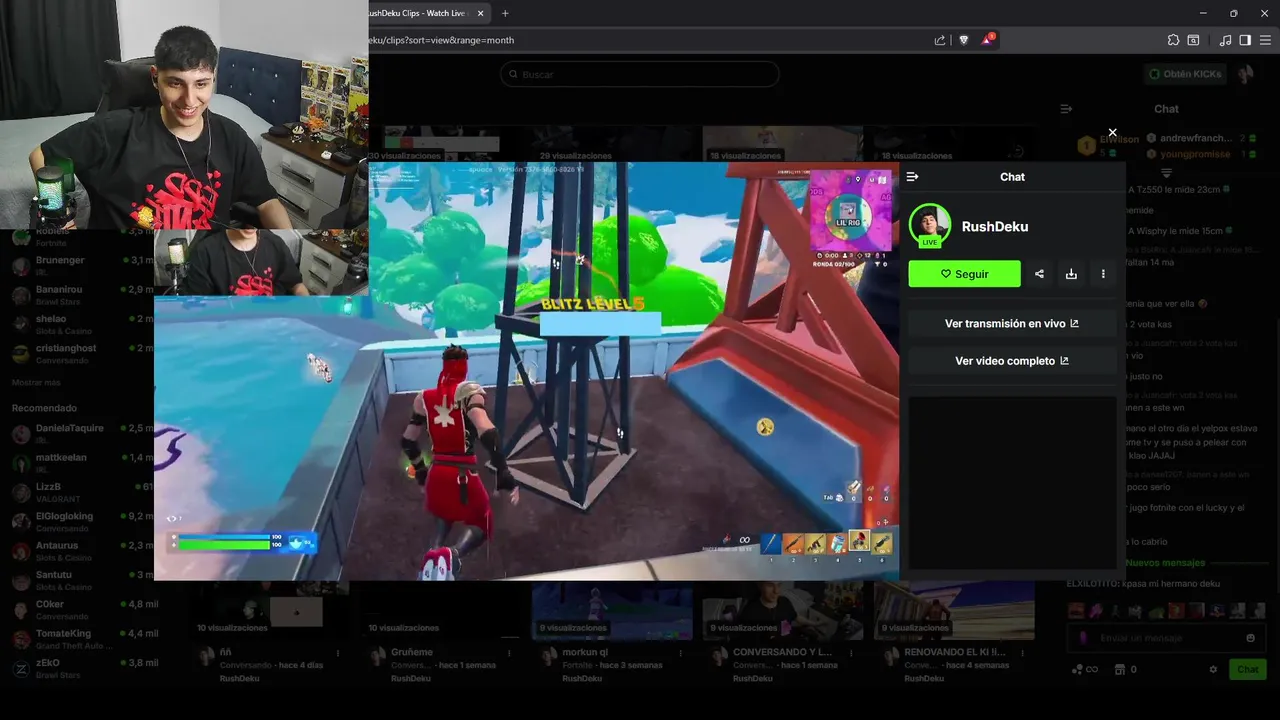The image size is (1280, 720).
Task: Close the RushDeku Clips browser tab
Action: pos(481,13)
